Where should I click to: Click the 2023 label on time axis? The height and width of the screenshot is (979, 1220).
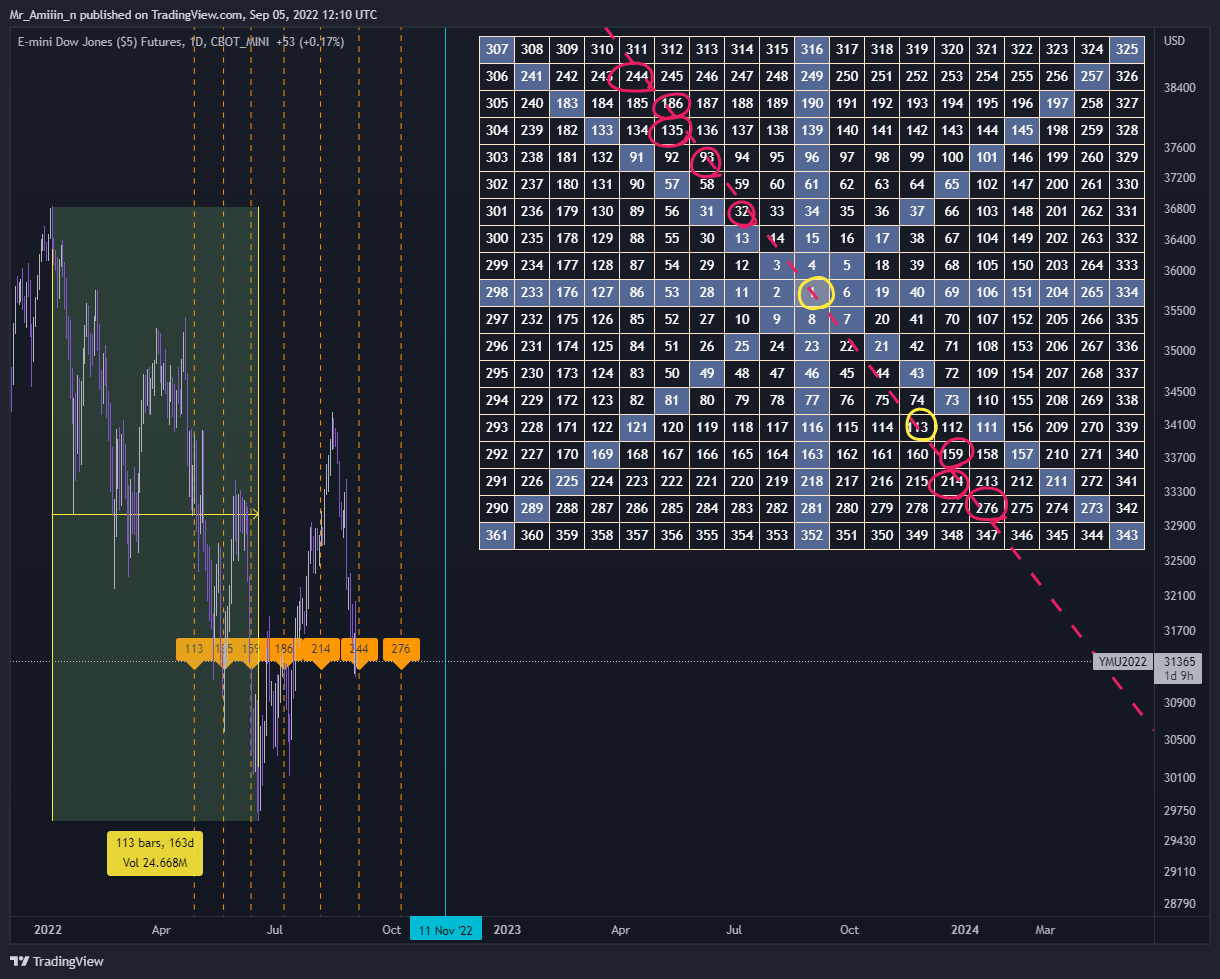point(508,930)
